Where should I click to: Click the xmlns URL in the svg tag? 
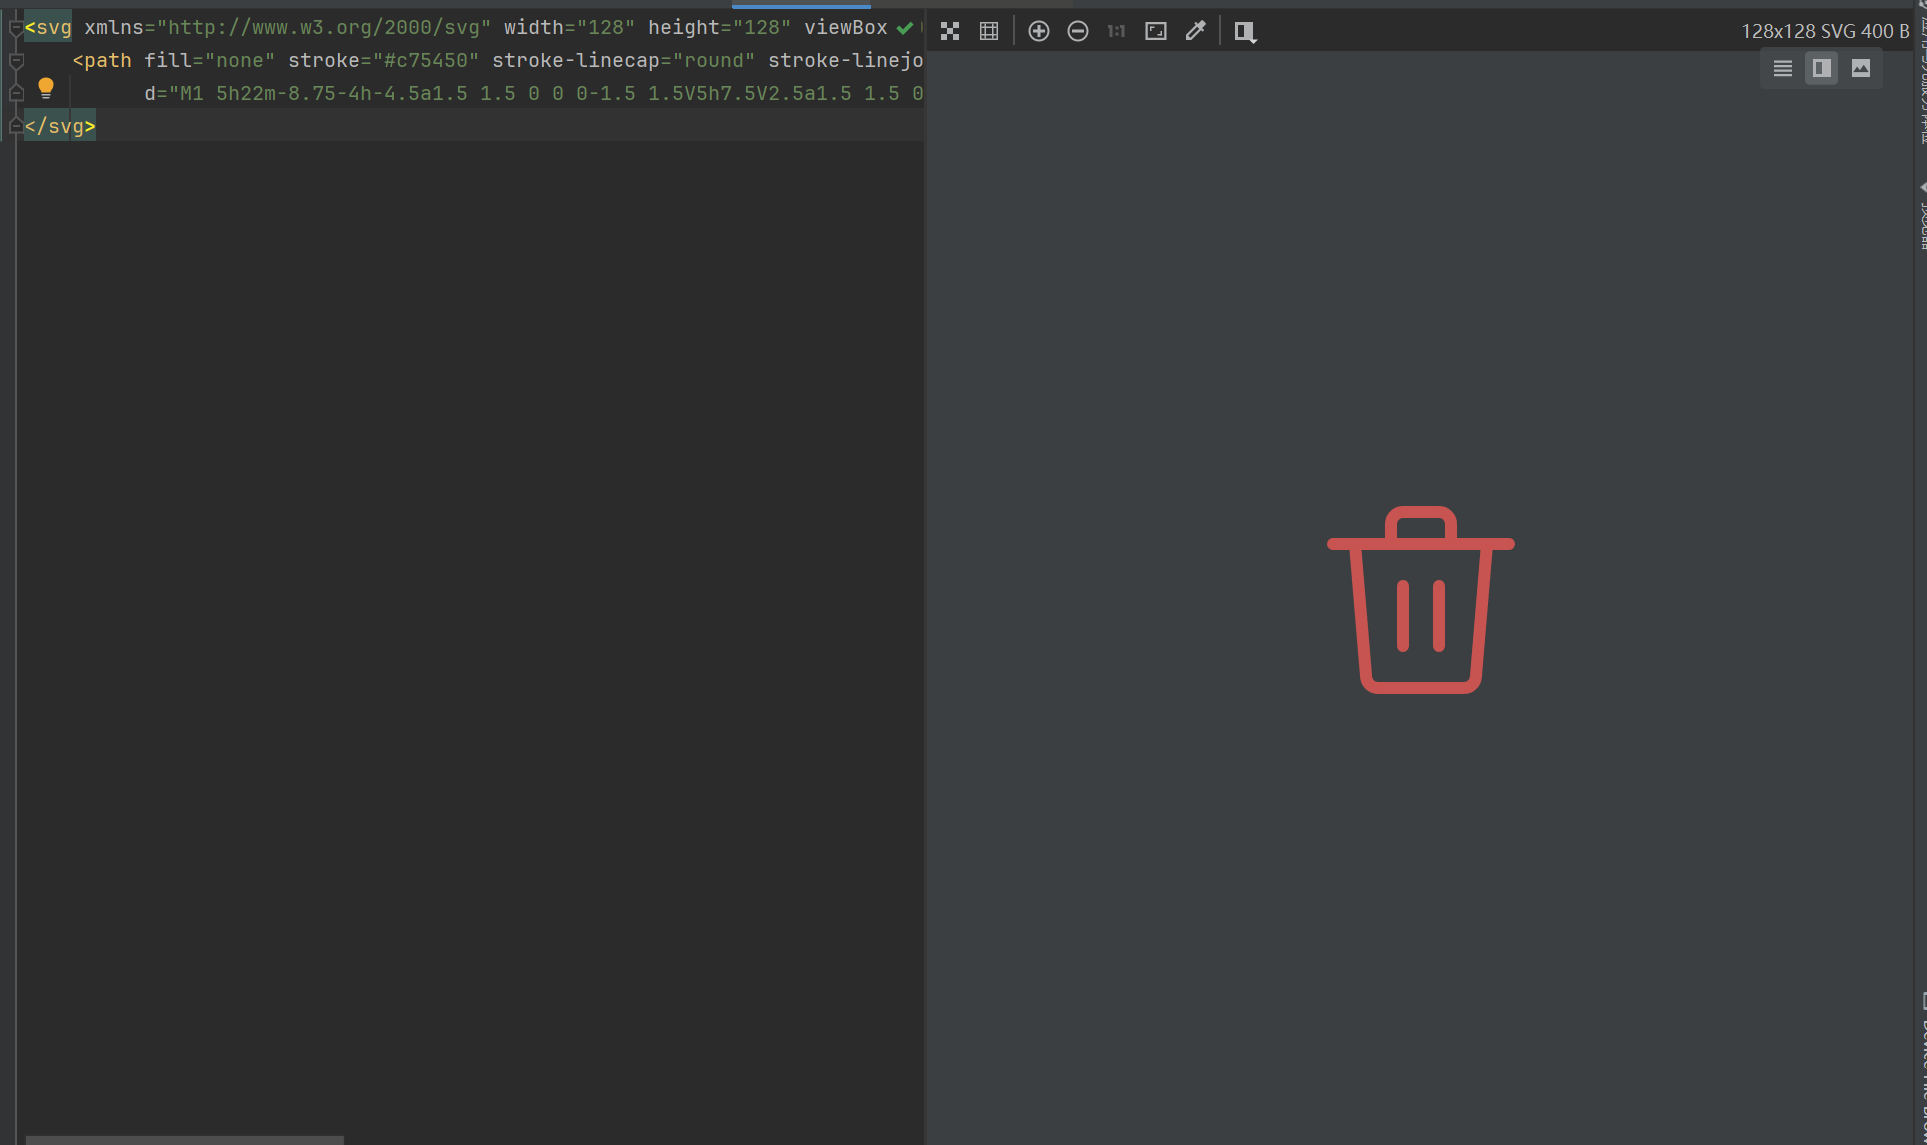coord(324,28)
